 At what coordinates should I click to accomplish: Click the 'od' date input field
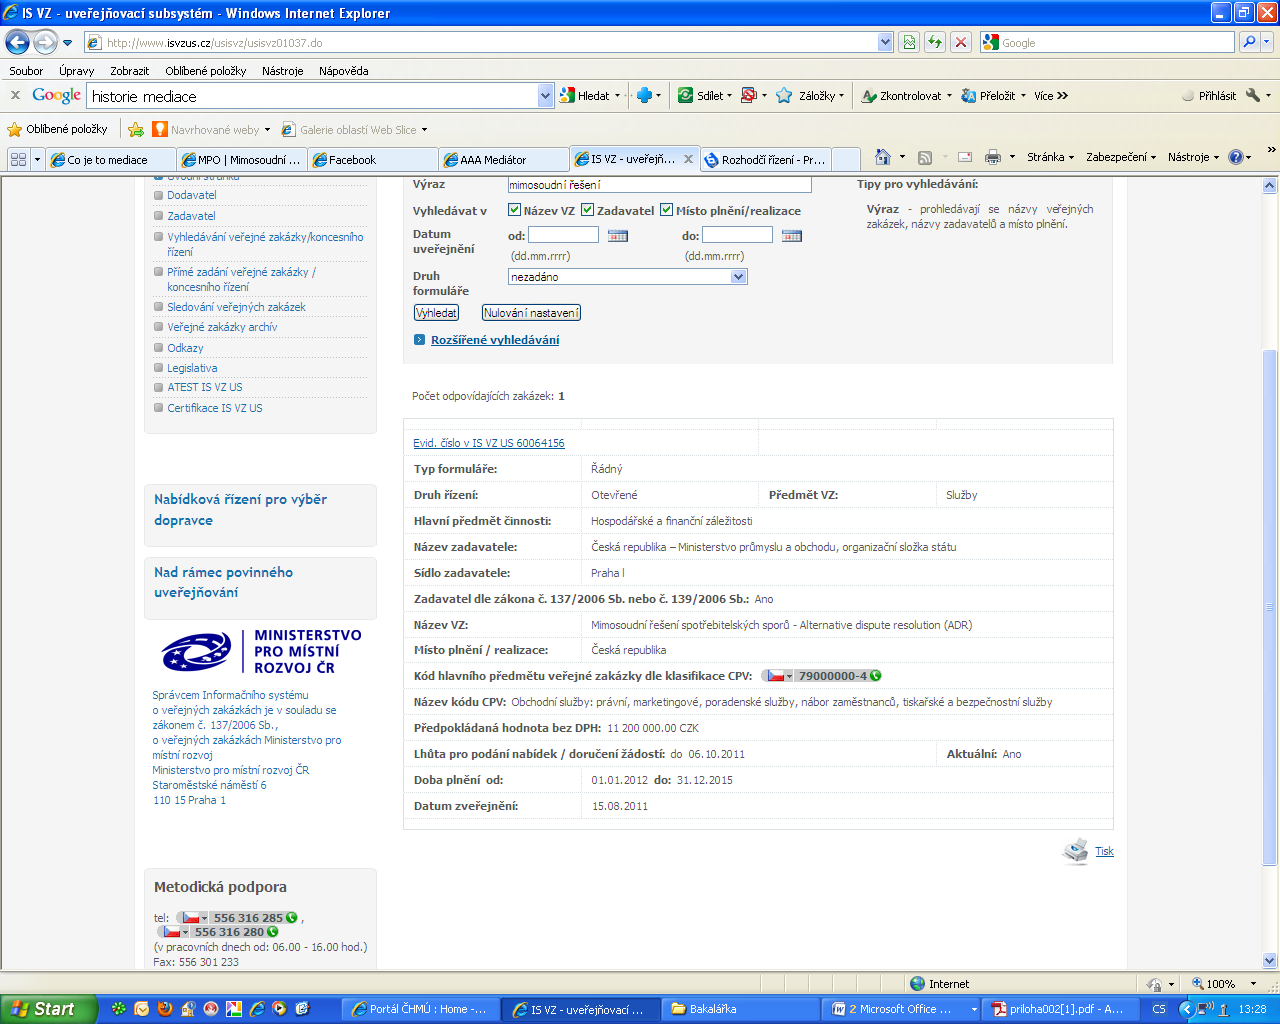coord(563,235)
